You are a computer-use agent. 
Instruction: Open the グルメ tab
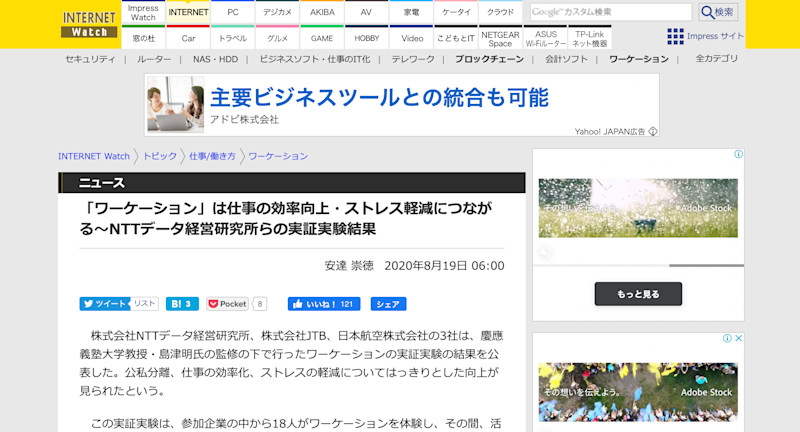[x=277, y=38]
